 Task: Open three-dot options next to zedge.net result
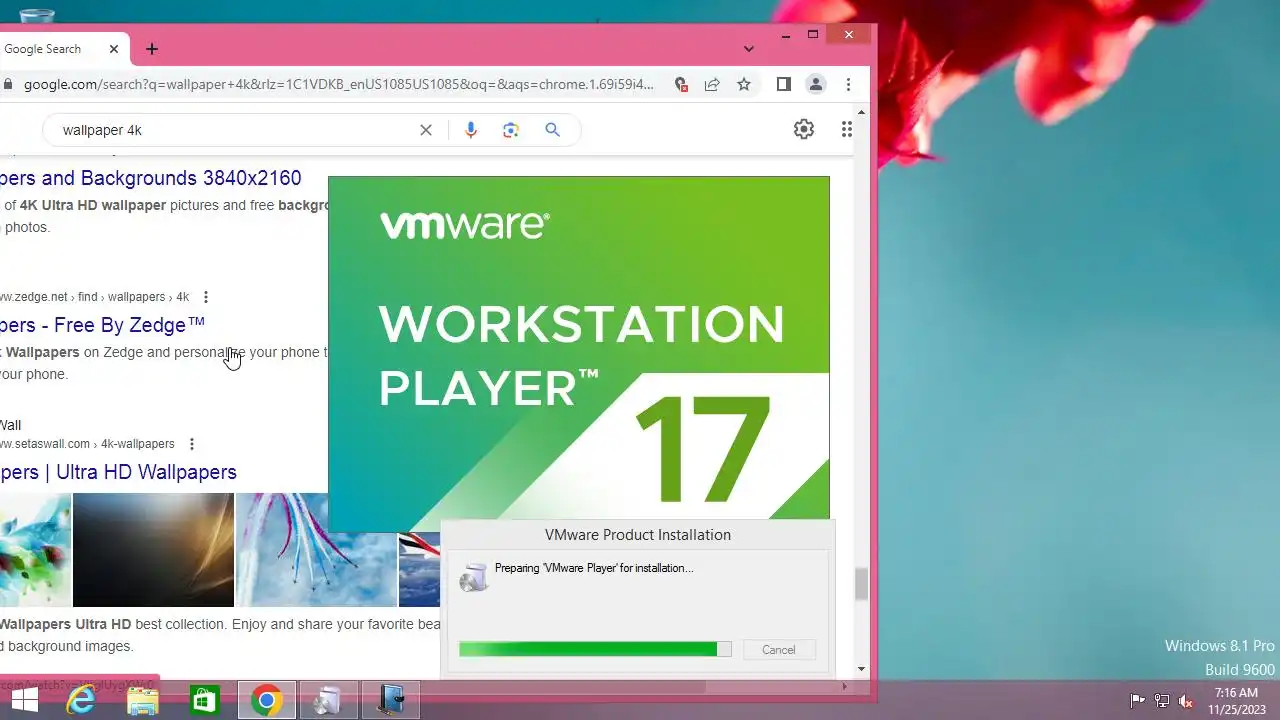tap(206, 297)
